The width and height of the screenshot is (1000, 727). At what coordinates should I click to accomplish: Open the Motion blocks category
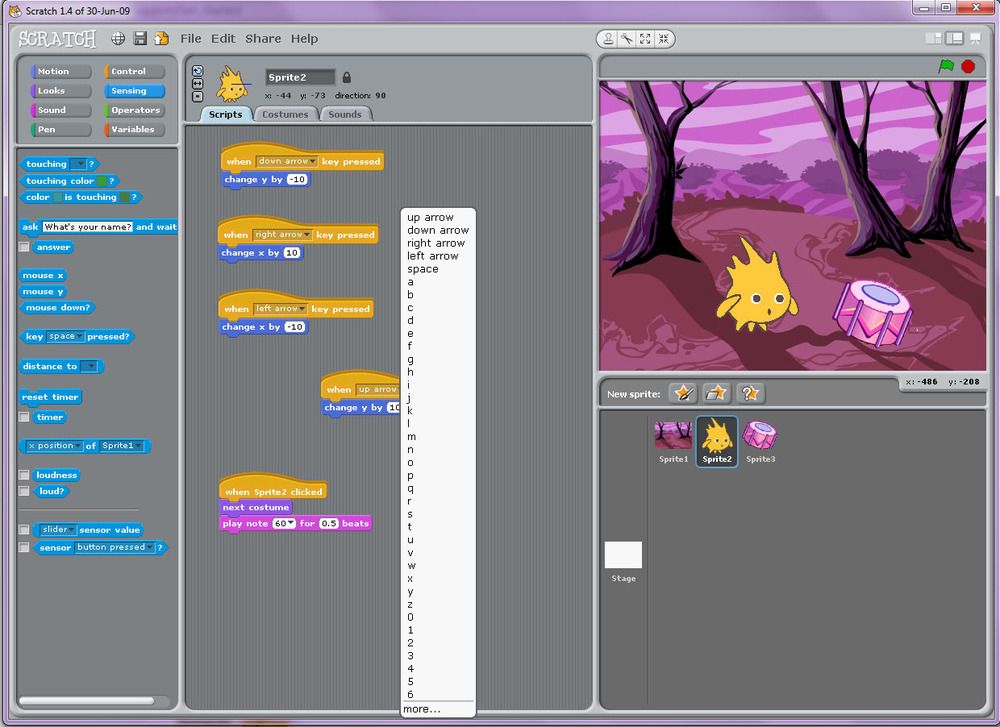[x=61, y=71]
